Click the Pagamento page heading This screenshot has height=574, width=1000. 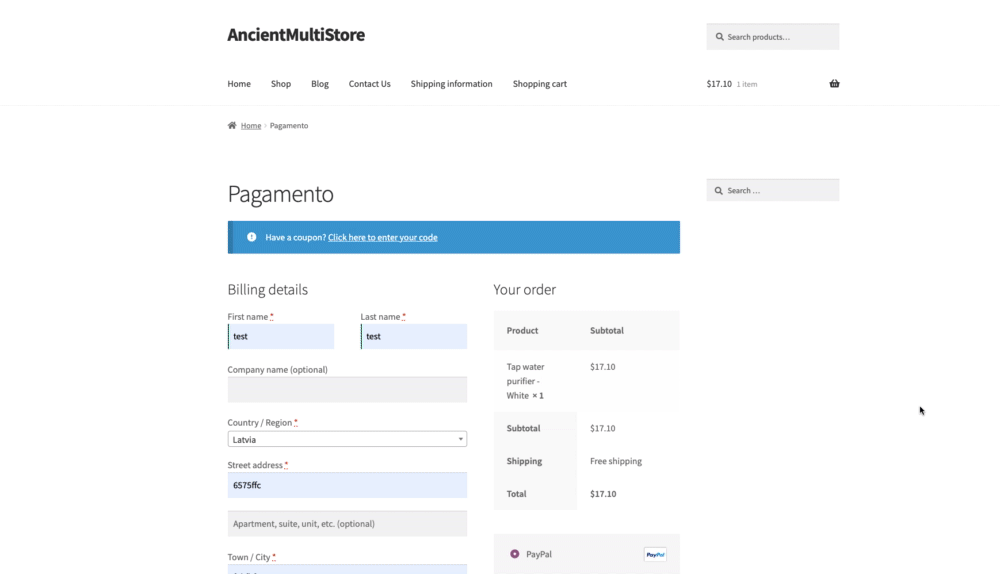coord(281,194)
